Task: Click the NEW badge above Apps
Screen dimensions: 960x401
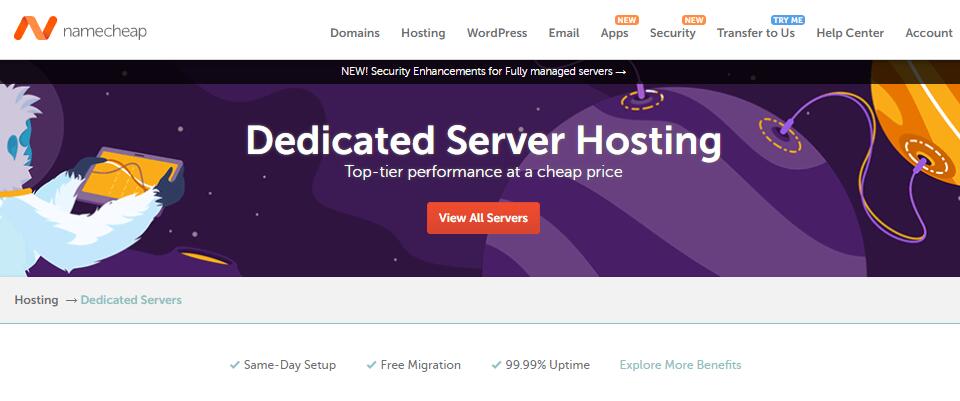Action: [627, 20]
